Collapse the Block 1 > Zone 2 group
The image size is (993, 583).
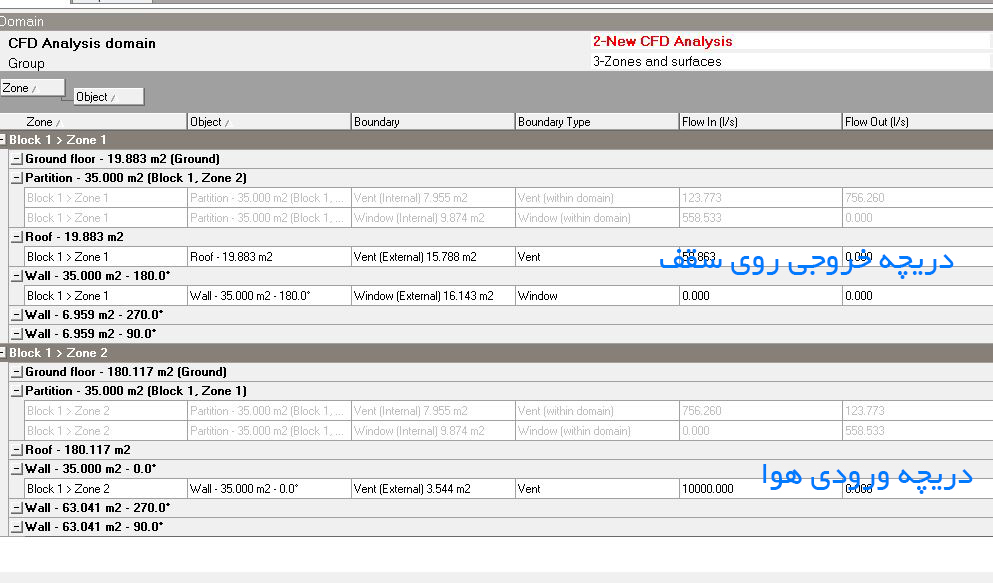pyautogui.click(x=3, y=353)
